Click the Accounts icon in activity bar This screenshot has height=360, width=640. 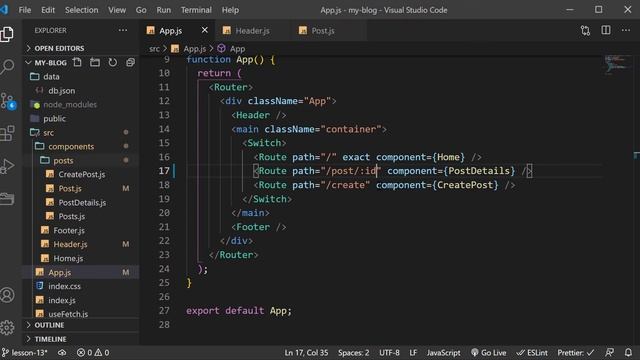point(7,295)
